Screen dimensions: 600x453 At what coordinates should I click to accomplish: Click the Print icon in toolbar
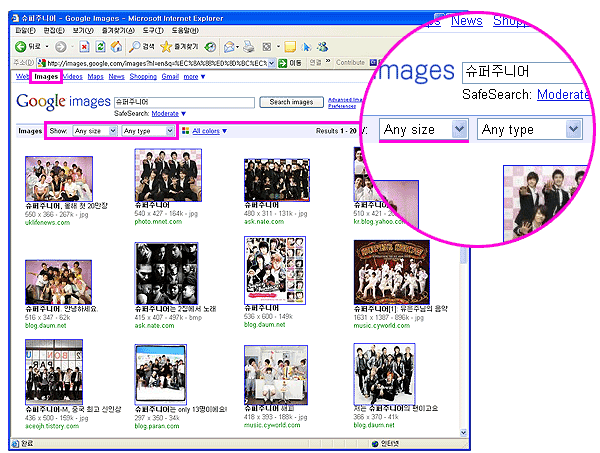click(x=247, y=47)
